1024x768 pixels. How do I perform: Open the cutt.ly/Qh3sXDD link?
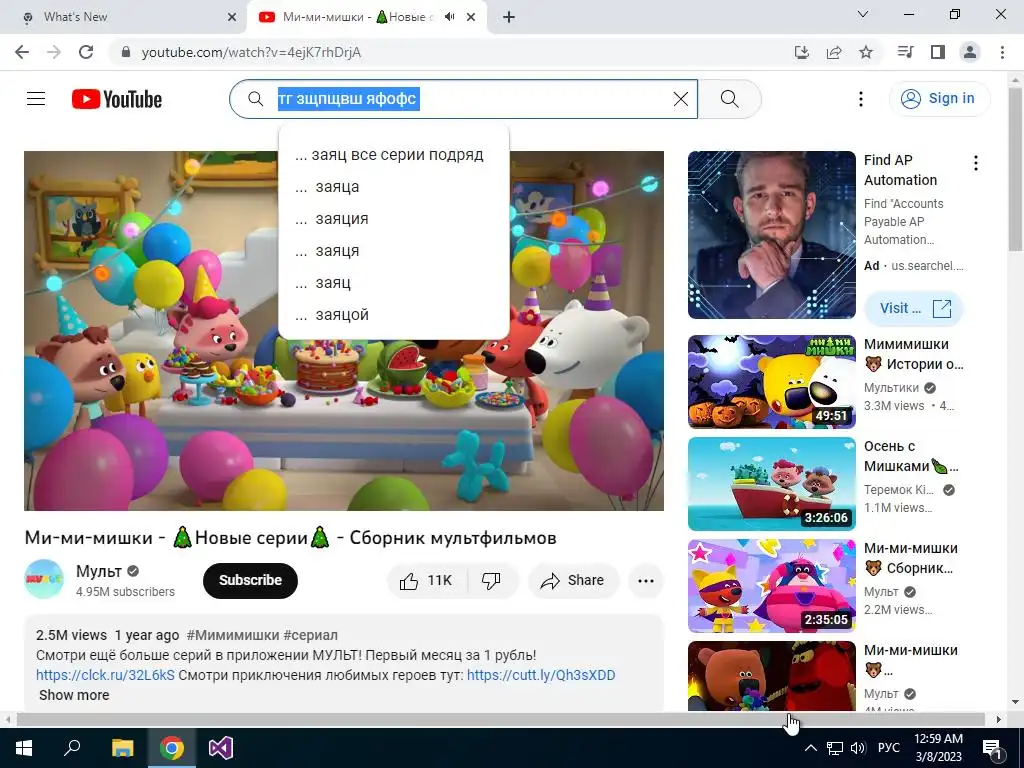(x=541, y=675)
